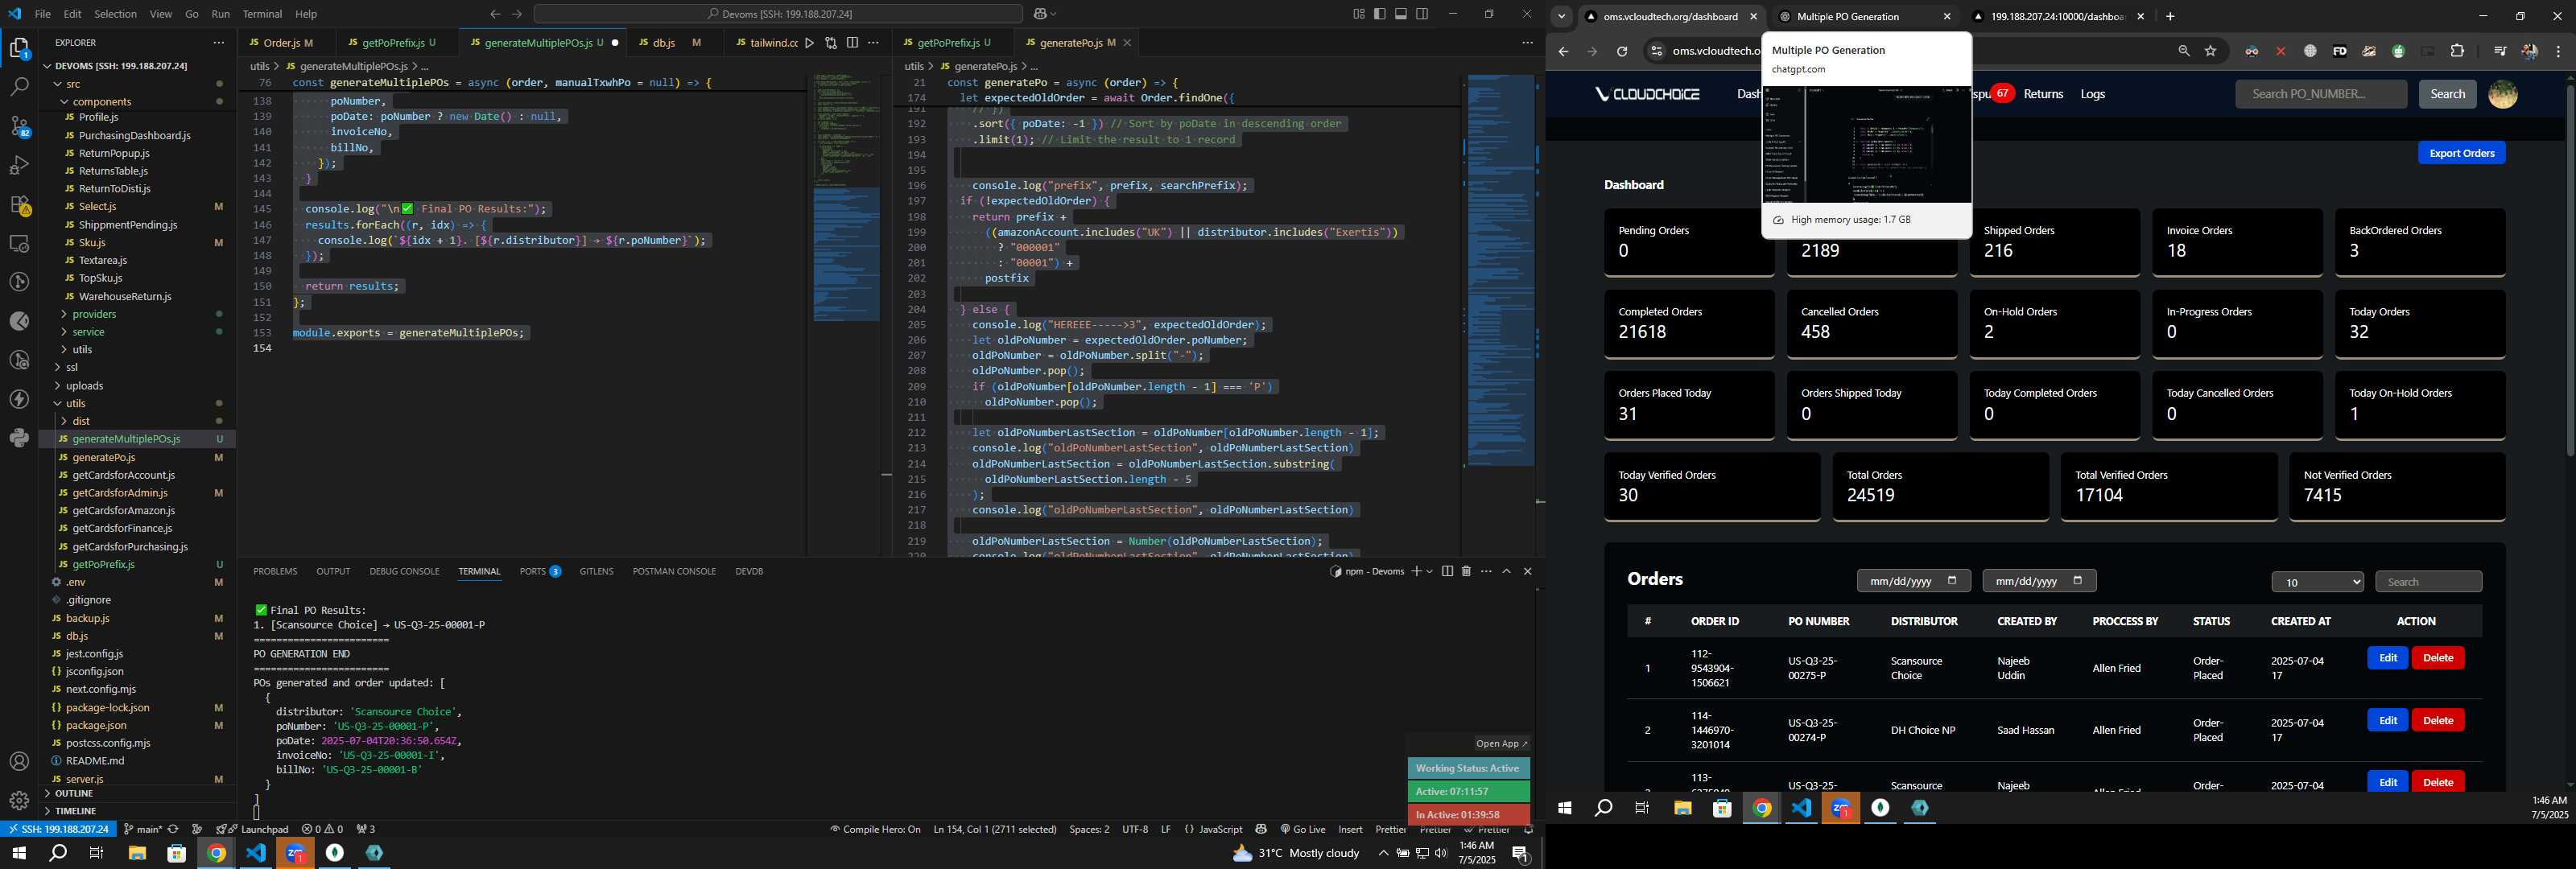Open the new terminal launch profile dropdown arrow
This screenshot has height=869, width=2576.
[1430, 571]
